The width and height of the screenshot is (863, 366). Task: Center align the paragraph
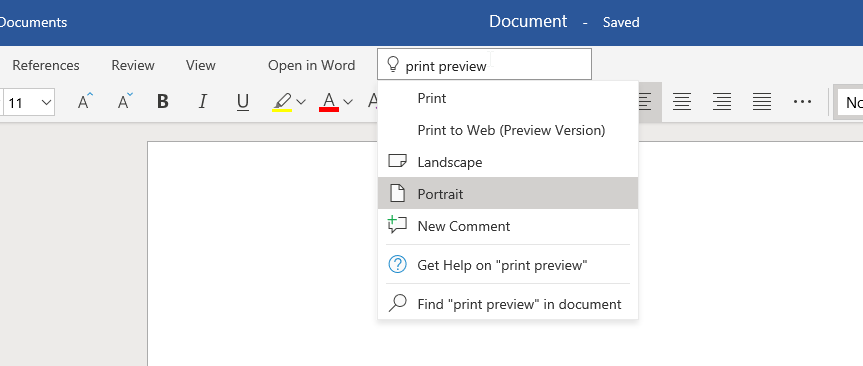(682, 102)
